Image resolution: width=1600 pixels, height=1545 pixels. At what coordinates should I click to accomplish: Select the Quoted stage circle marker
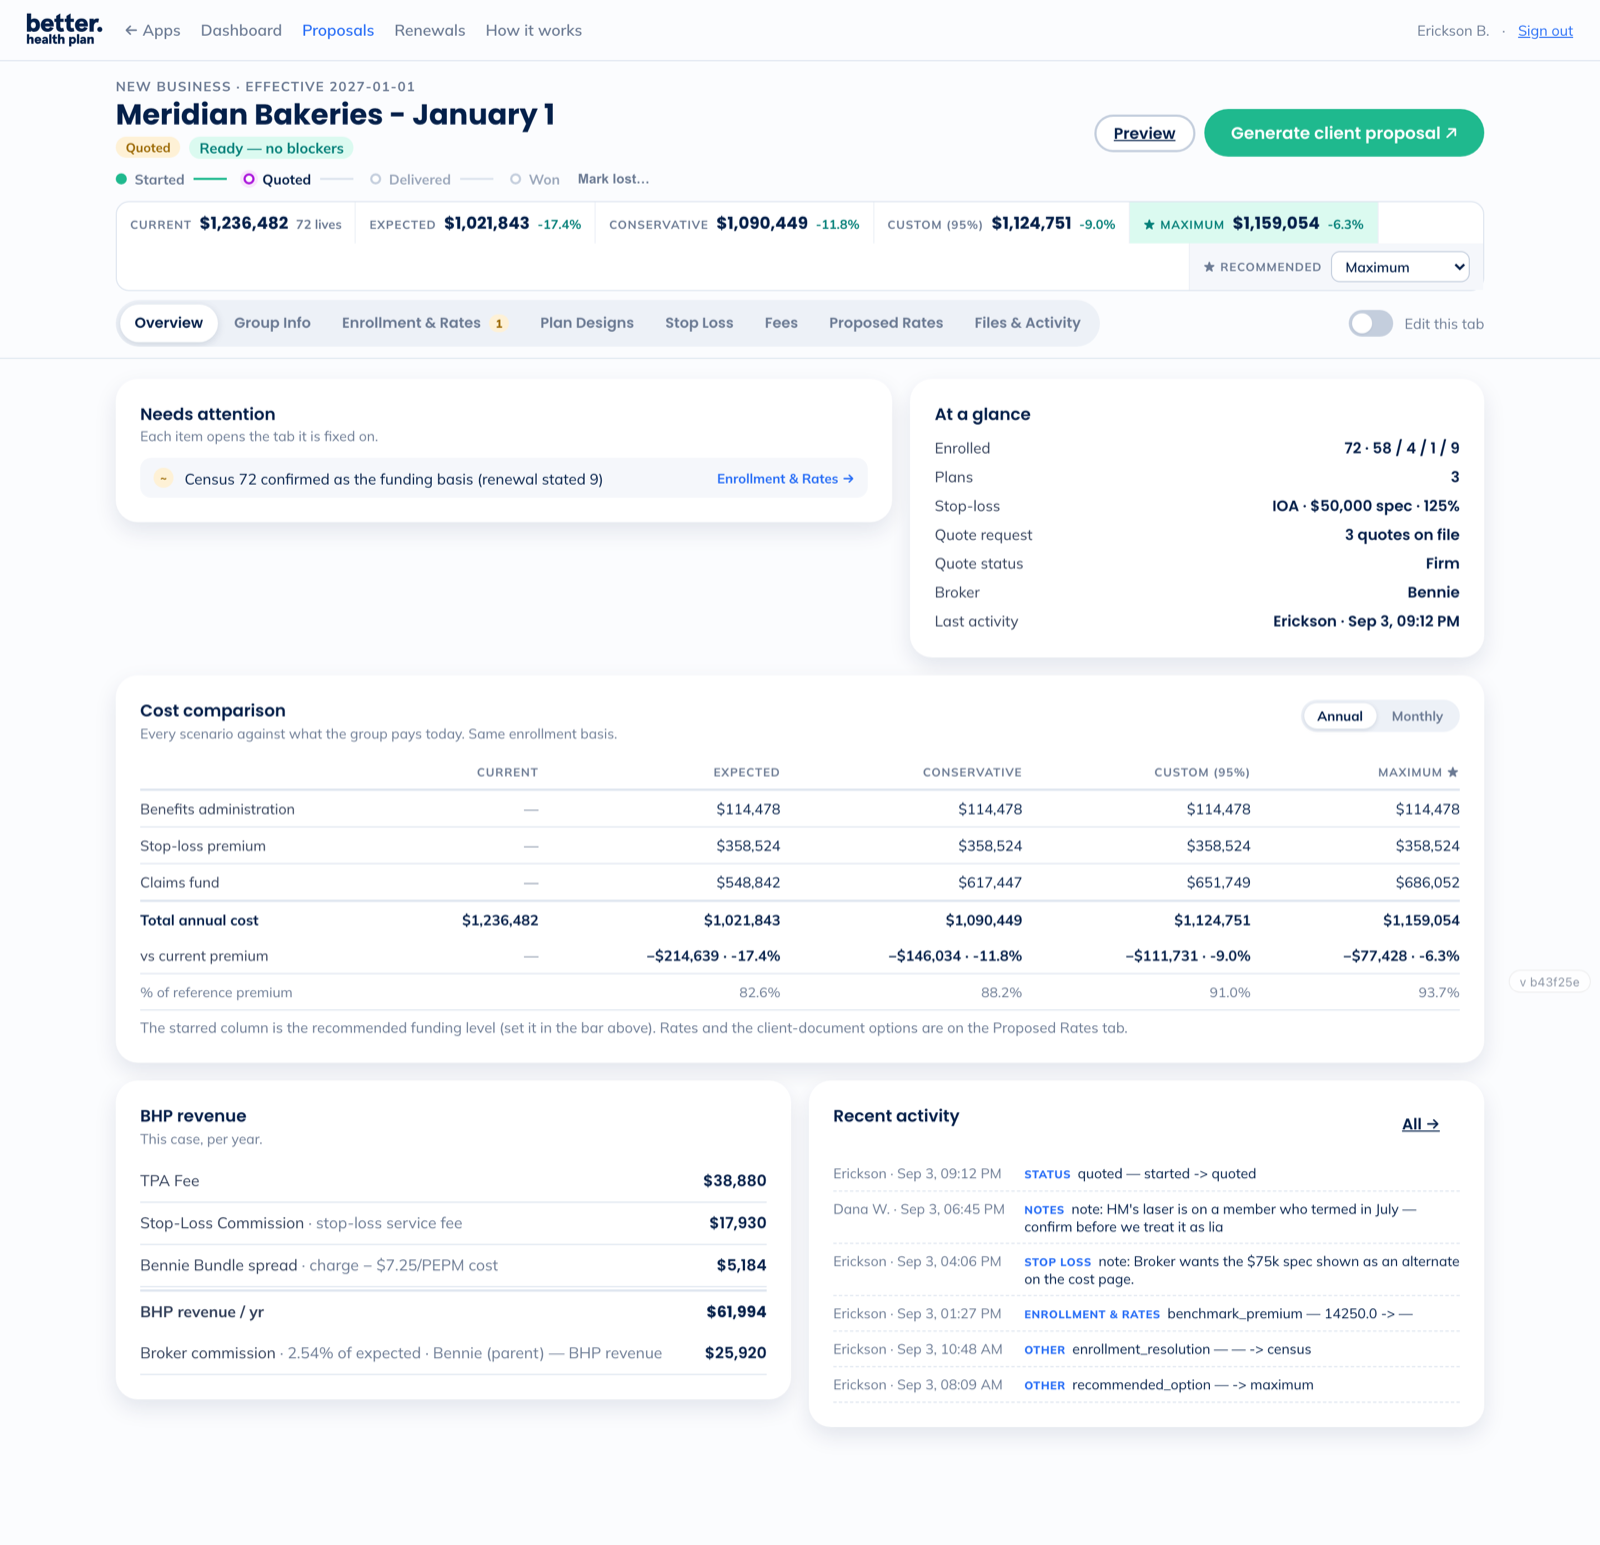tap(249, 179)
